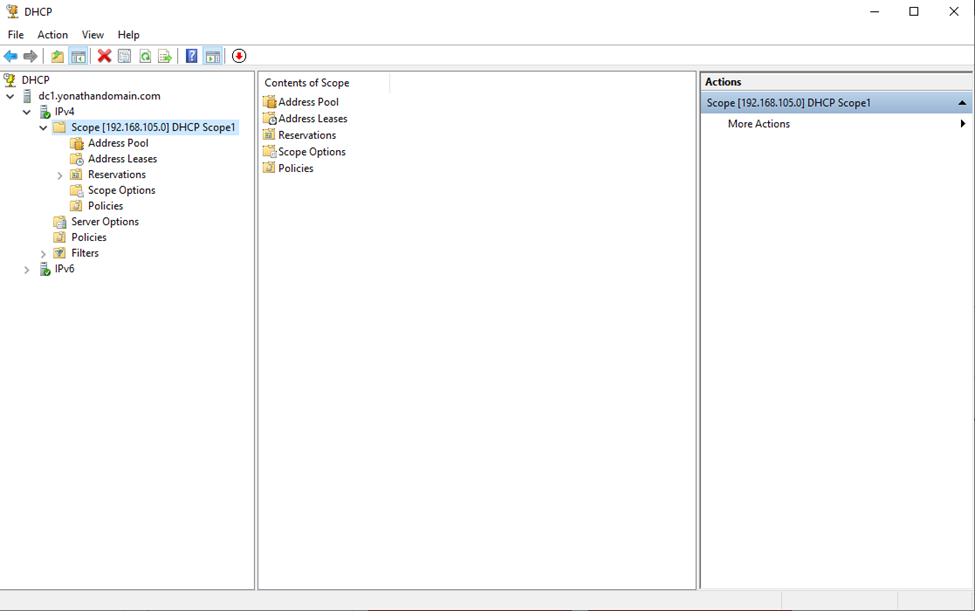Open Reservations in the Contents of Scope list
Screen dimensions: 975x611
pos(307,135)
